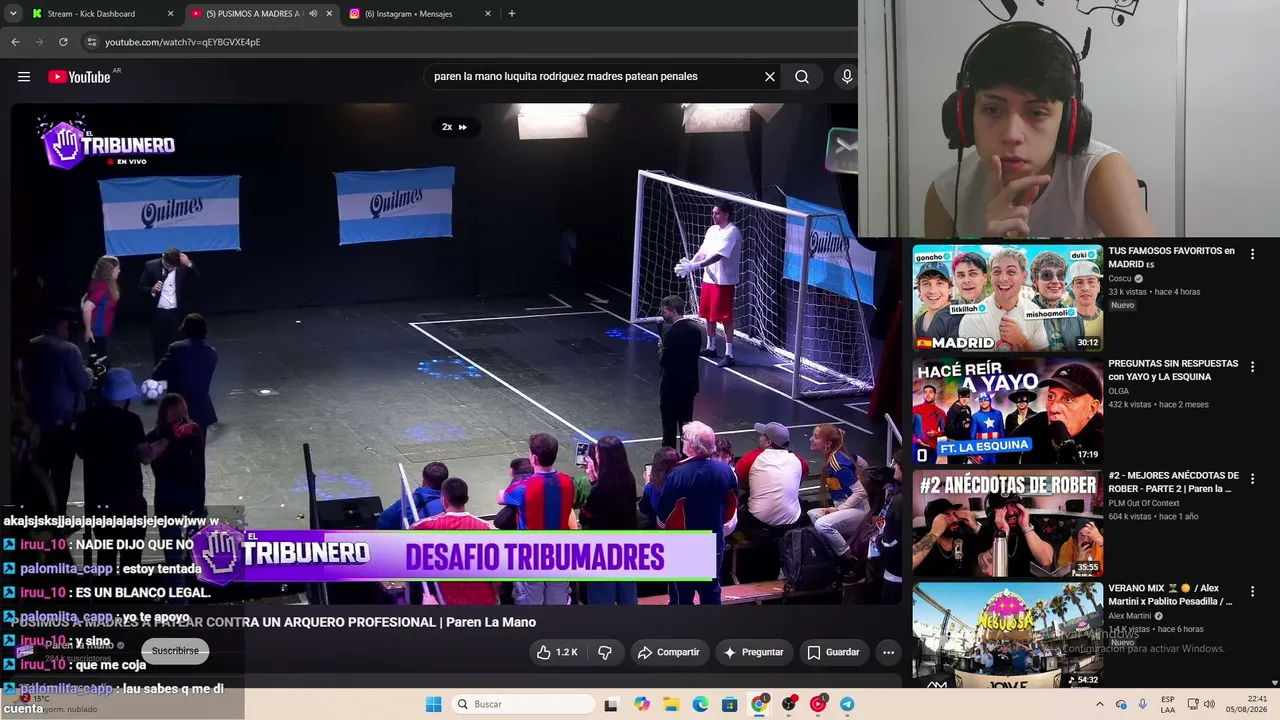Click the 2x playback speed indicator
Viewport: 1280px width, 720px height.
click(x=454, y=127)
